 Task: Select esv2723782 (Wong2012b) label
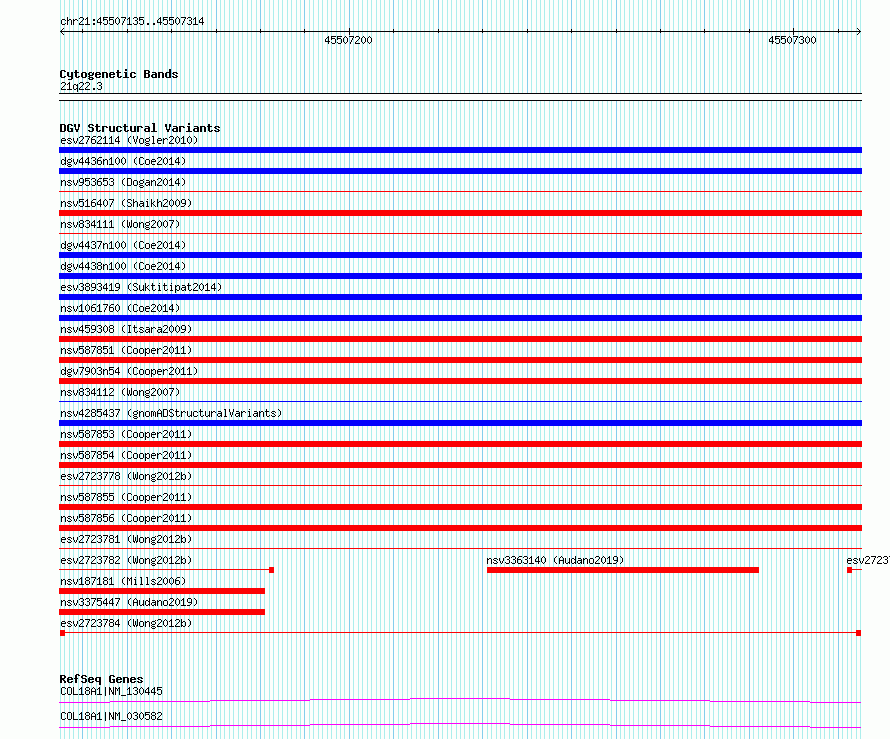tap(126, 560)
